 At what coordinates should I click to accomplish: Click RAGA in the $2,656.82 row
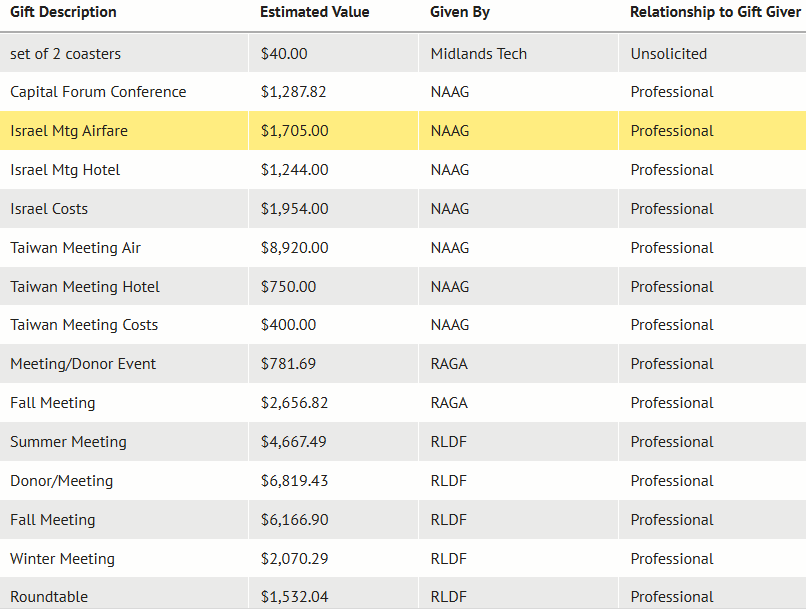pos(449,403)
